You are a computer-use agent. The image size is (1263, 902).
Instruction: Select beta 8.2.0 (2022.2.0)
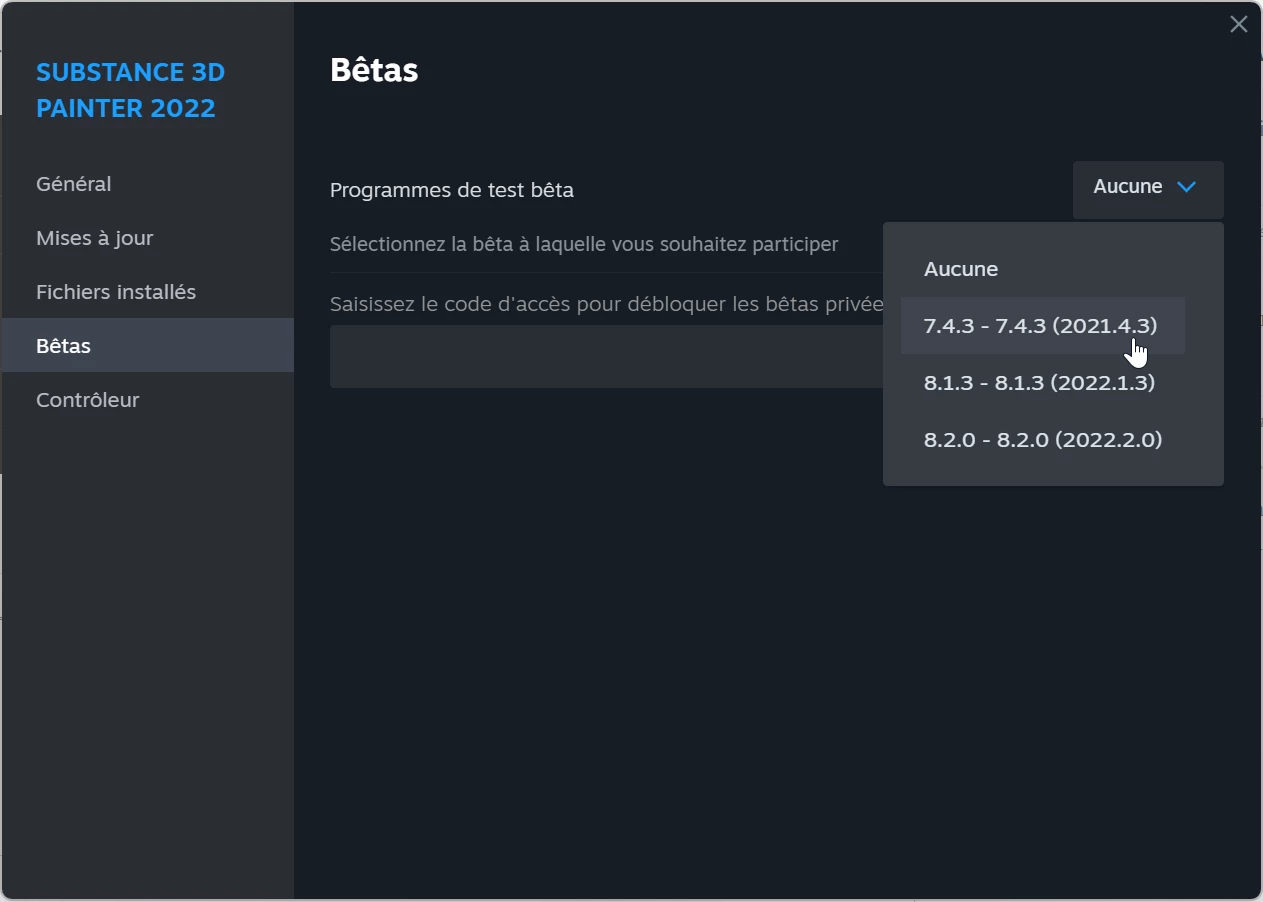click(1043, 440)
